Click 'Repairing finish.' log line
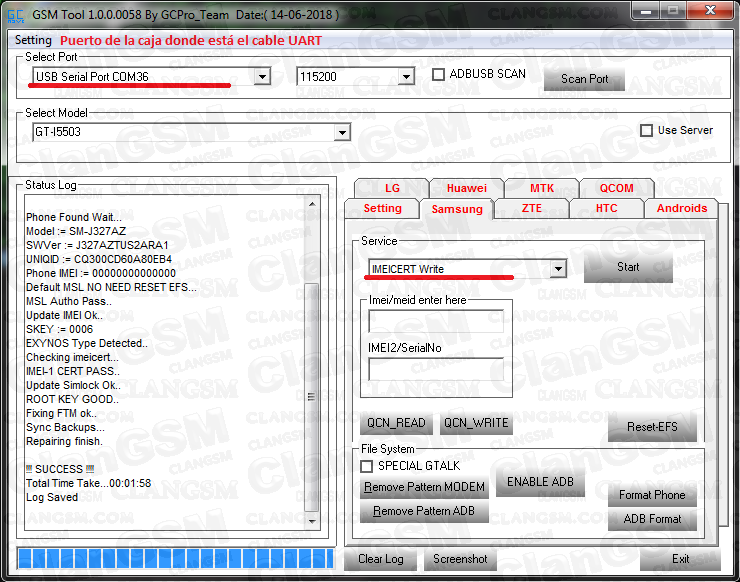This screenshot has width=740, height=582. click(64, 441)
